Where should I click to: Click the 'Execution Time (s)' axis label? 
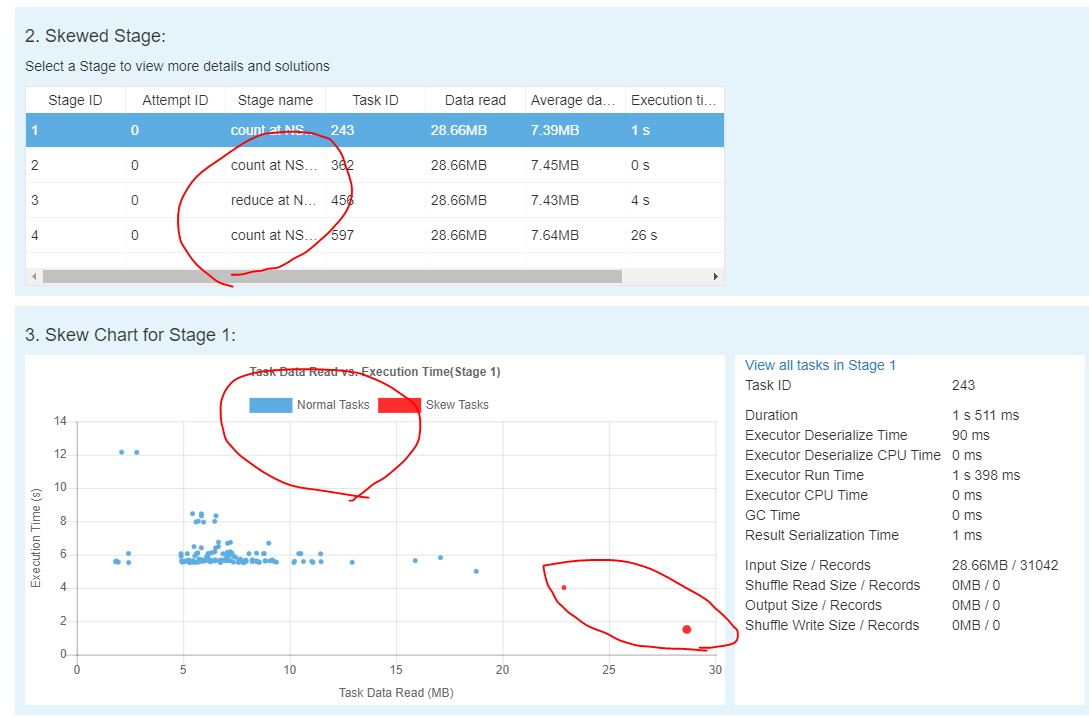coord(36,538)
